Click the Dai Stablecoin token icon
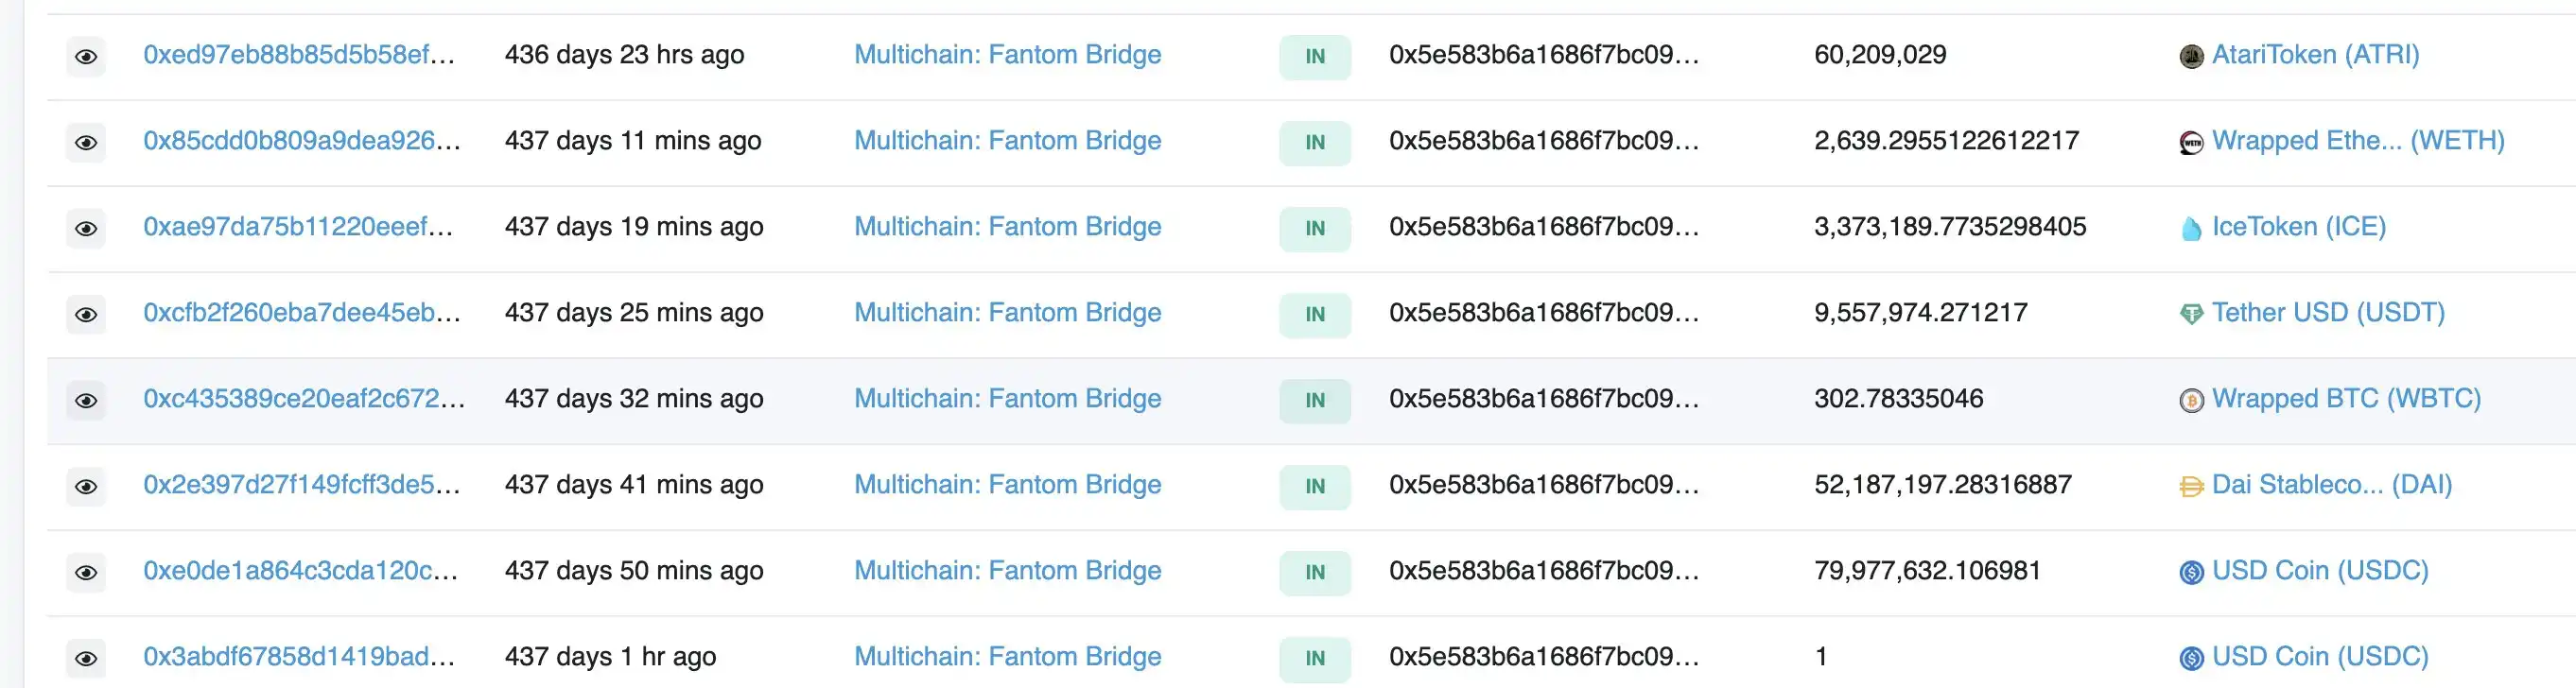Screen dimensions: 2576x688 click(2190, 487)
